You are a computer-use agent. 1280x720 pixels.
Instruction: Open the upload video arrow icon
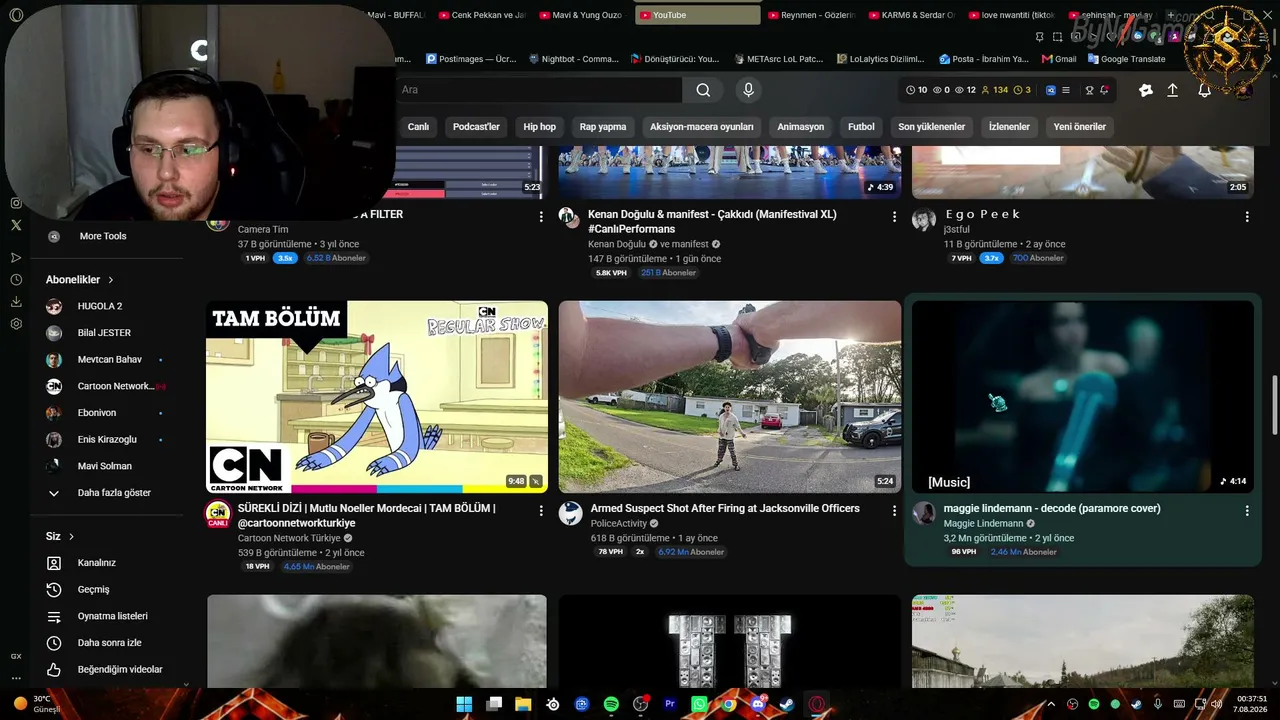coord(1173,90)
